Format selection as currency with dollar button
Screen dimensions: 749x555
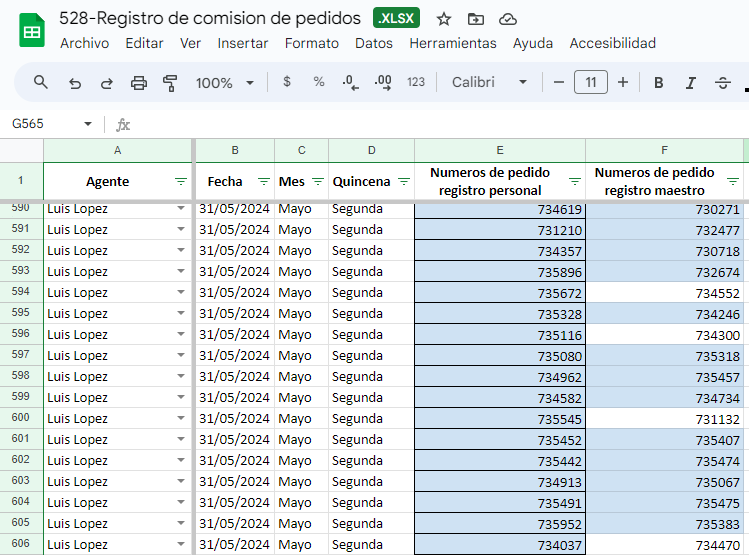pyautogui.click(x=287, y=82)
